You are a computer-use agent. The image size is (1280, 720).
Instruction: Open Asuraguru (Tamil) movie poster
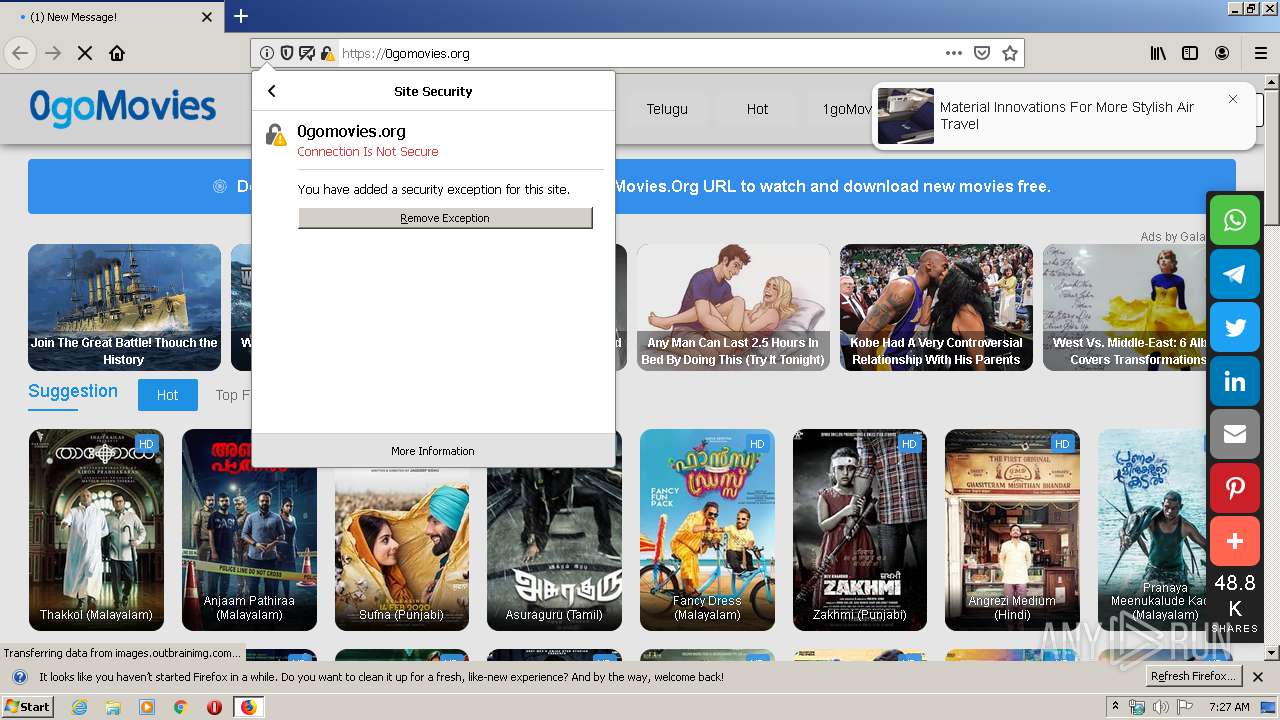click(x=554, y=550)
